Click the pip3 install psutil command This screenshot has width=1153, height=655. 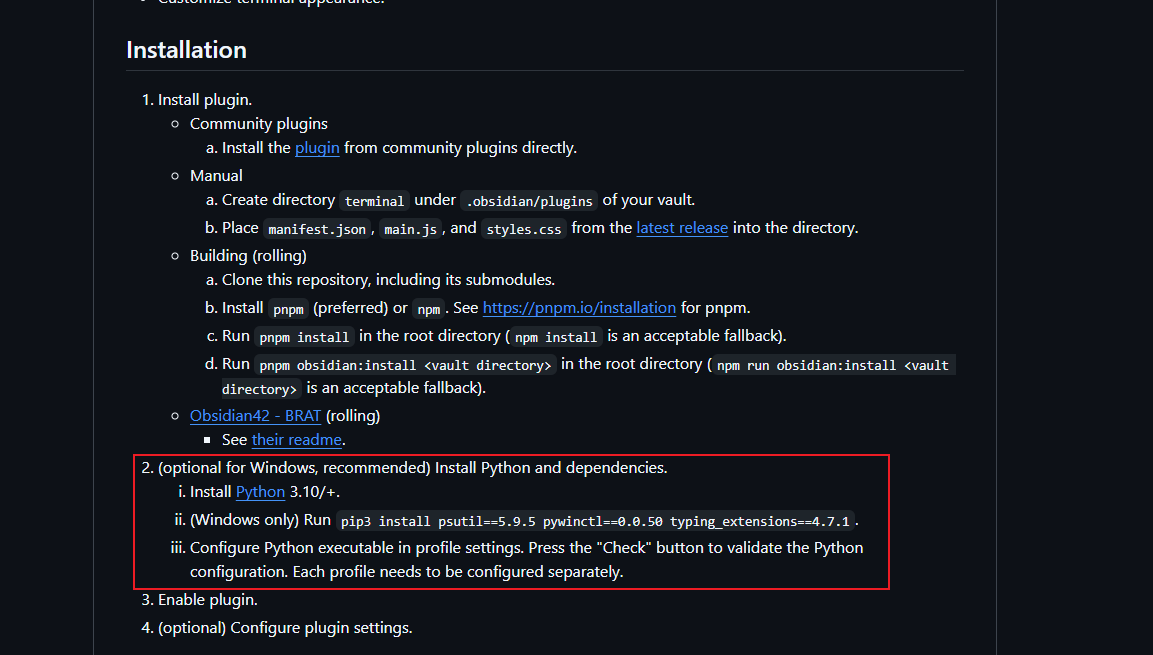pos(595,521)
